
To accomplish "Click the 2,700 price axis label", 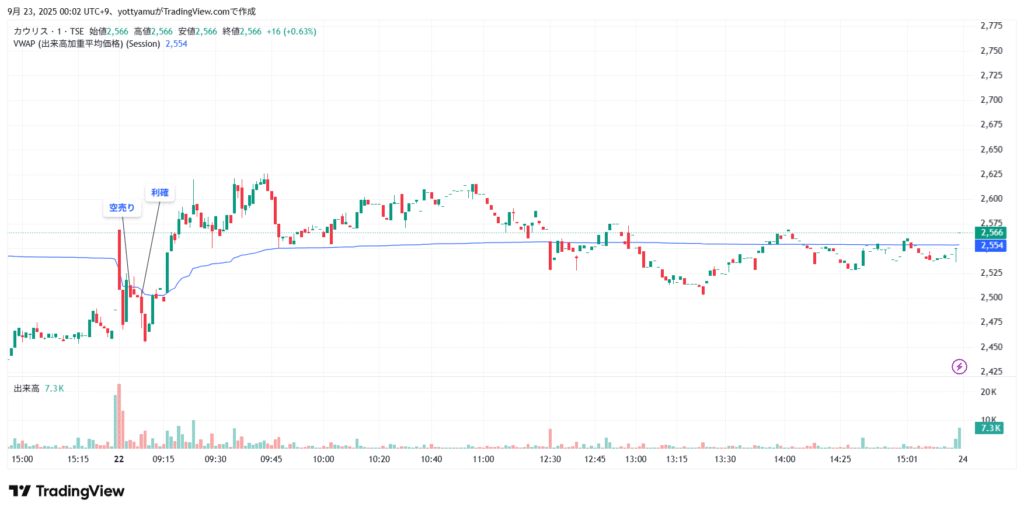I will (991, 99).
